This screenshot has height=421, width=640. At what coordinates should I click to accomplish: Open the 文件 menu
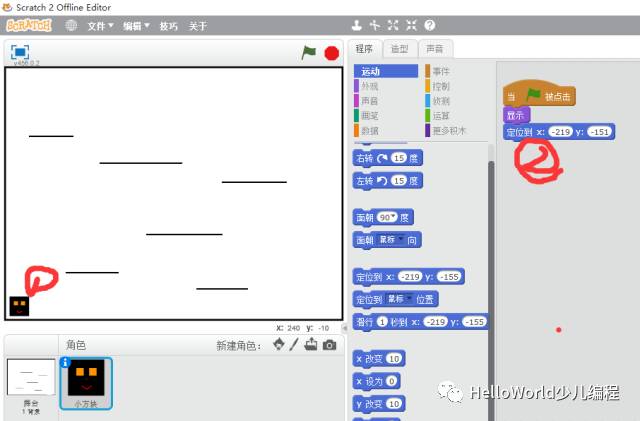100,26
